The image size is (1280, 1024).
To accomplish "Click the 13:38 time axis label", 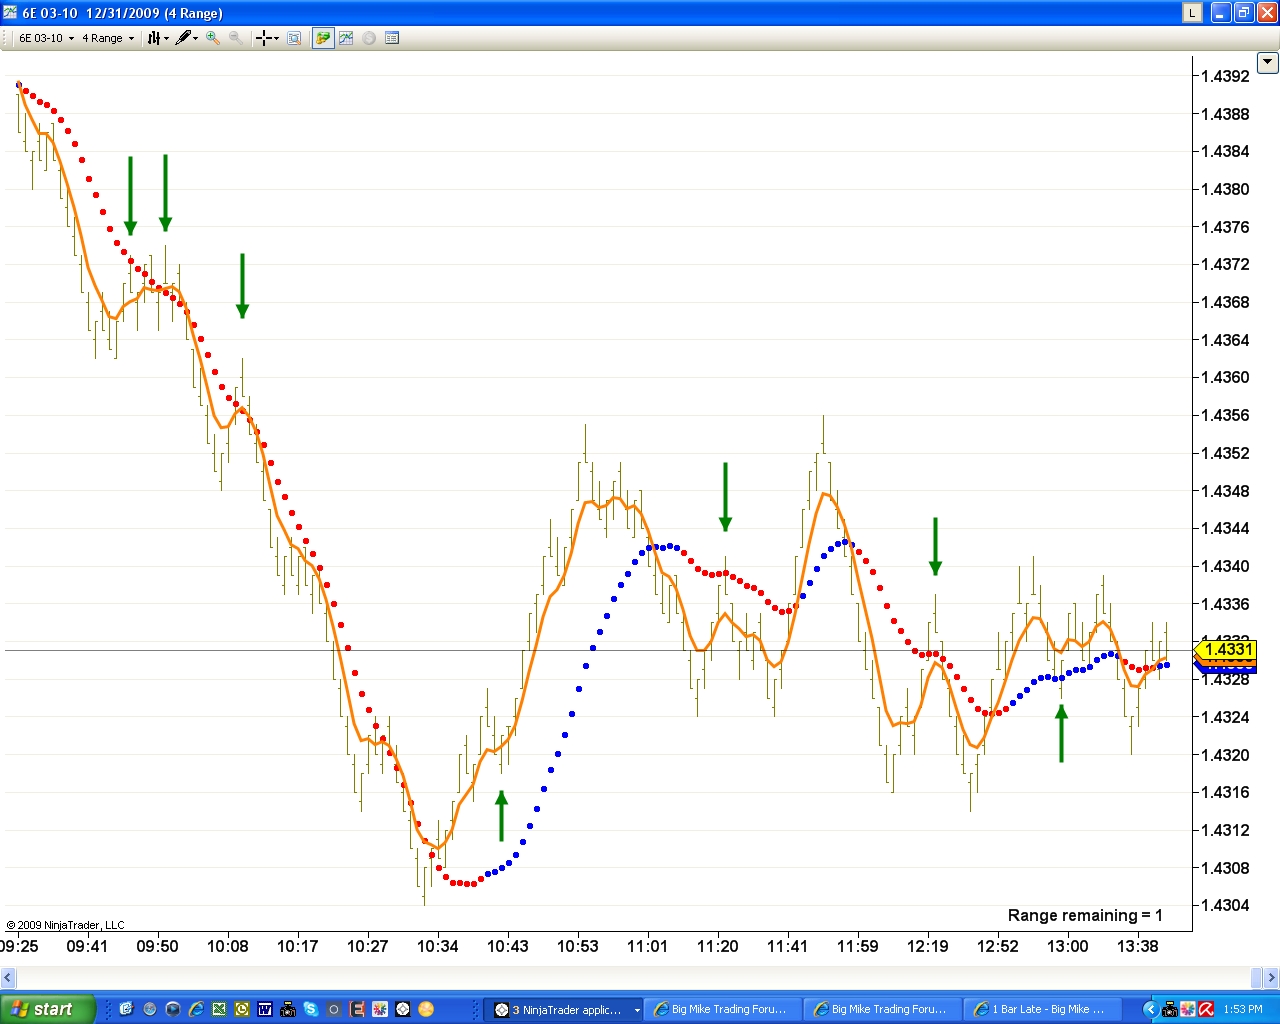I will (1138, 946).
